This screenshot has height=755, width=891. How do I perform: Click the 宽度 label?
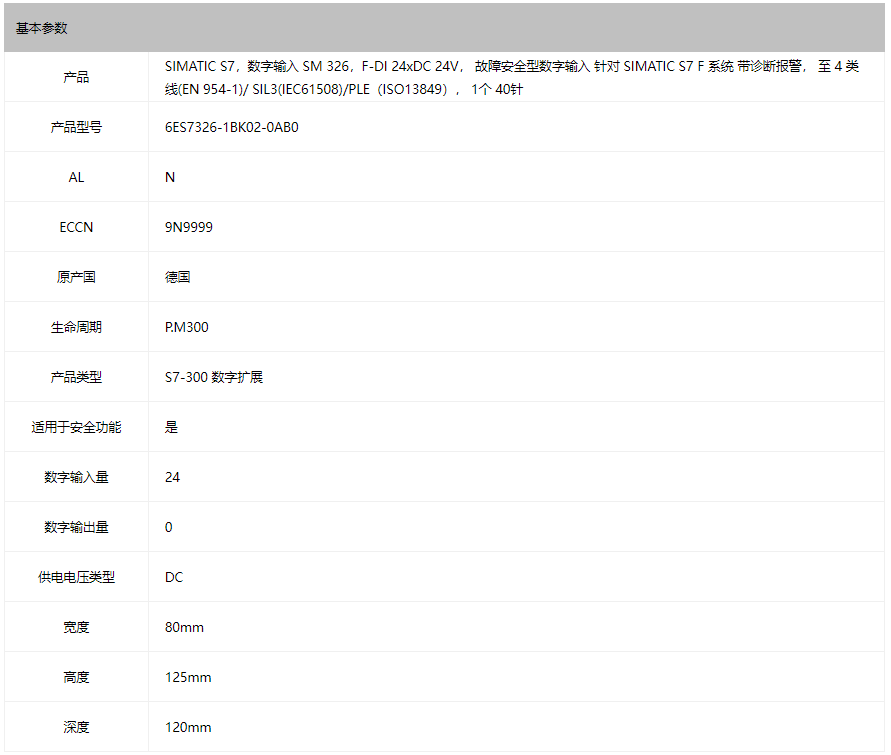pyautogui.click(x=76, y=627)
